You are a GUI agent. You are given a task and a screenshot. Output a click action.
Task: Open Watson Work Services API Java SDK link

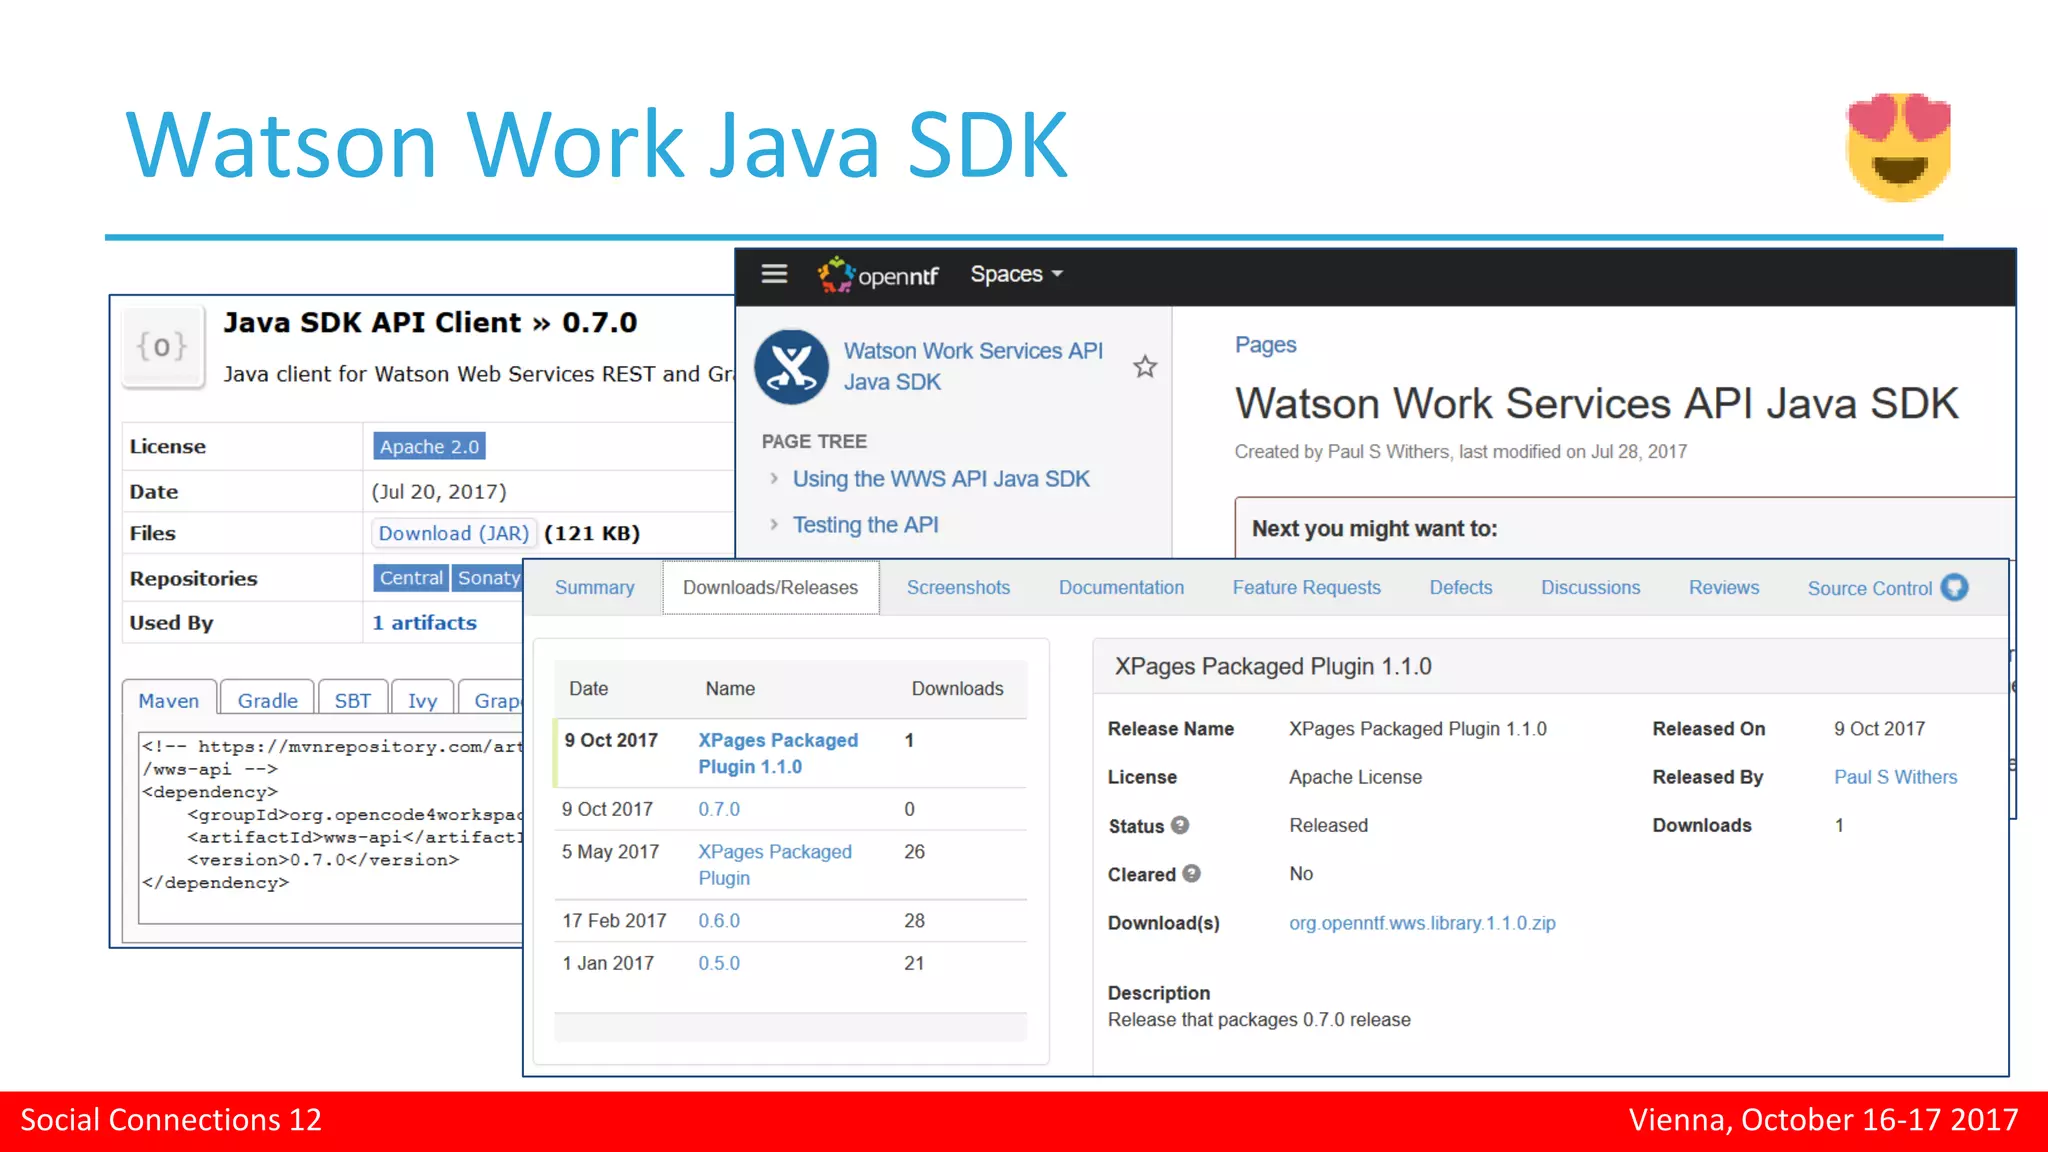pyautogui.click(x=973, y=366)
